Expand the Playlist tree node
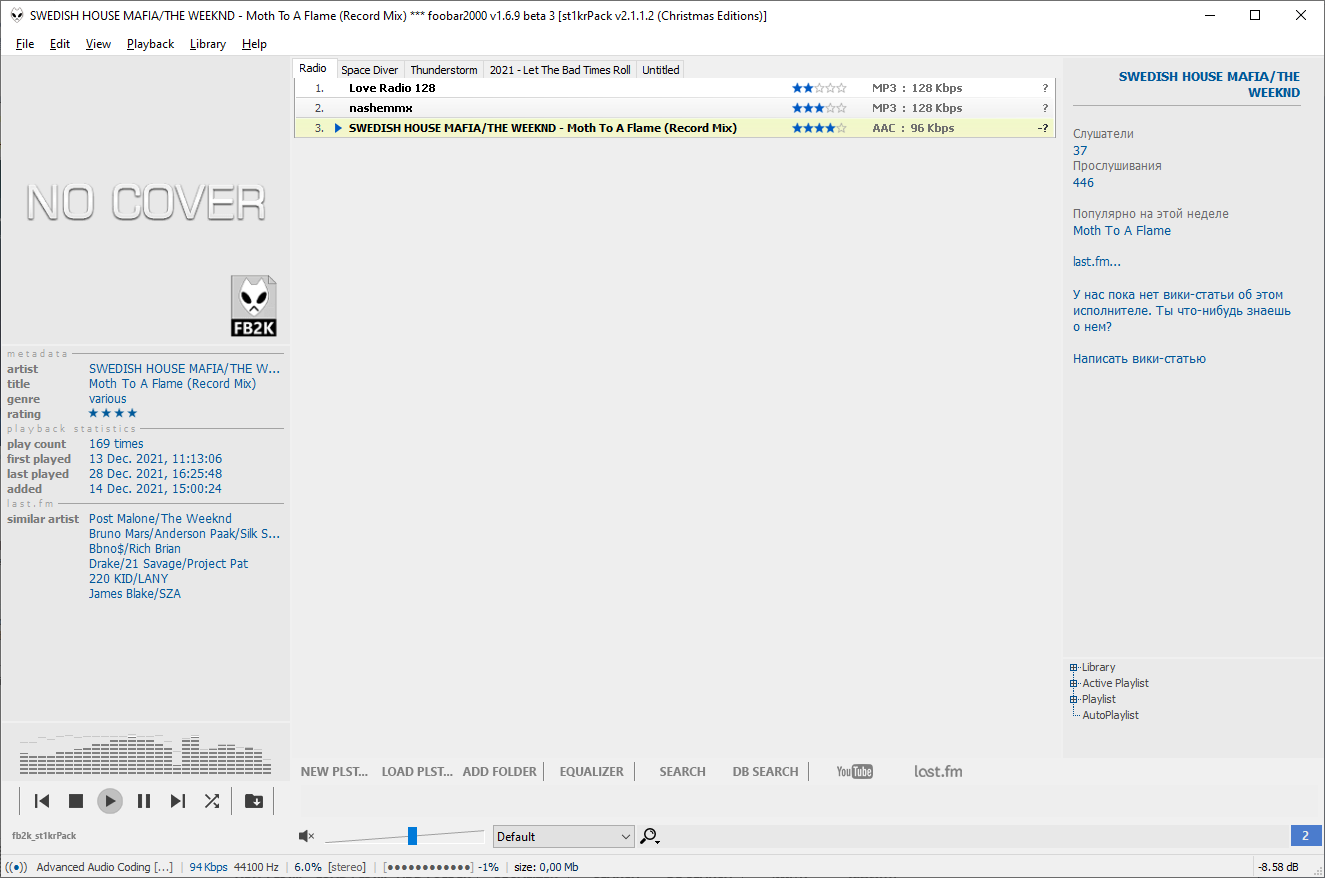This screenshot has height=878, width=1325. [1074, 700]
